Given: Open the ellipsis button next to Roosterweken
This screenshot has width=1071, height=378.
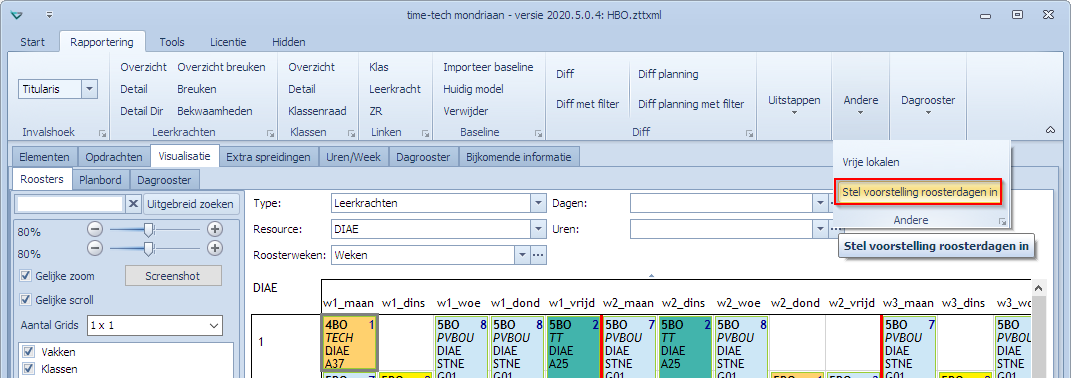Looking at the screenshot, I should pyautogui.click(x=538, y=255).
